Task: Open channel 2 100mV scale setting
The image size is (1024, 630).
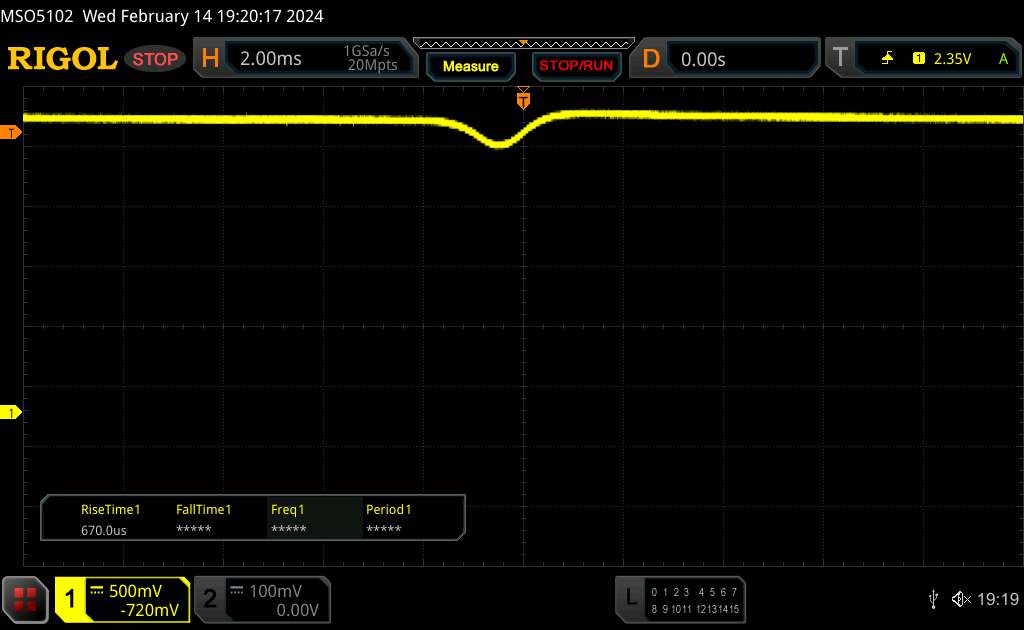Action: tap(276, 591)
